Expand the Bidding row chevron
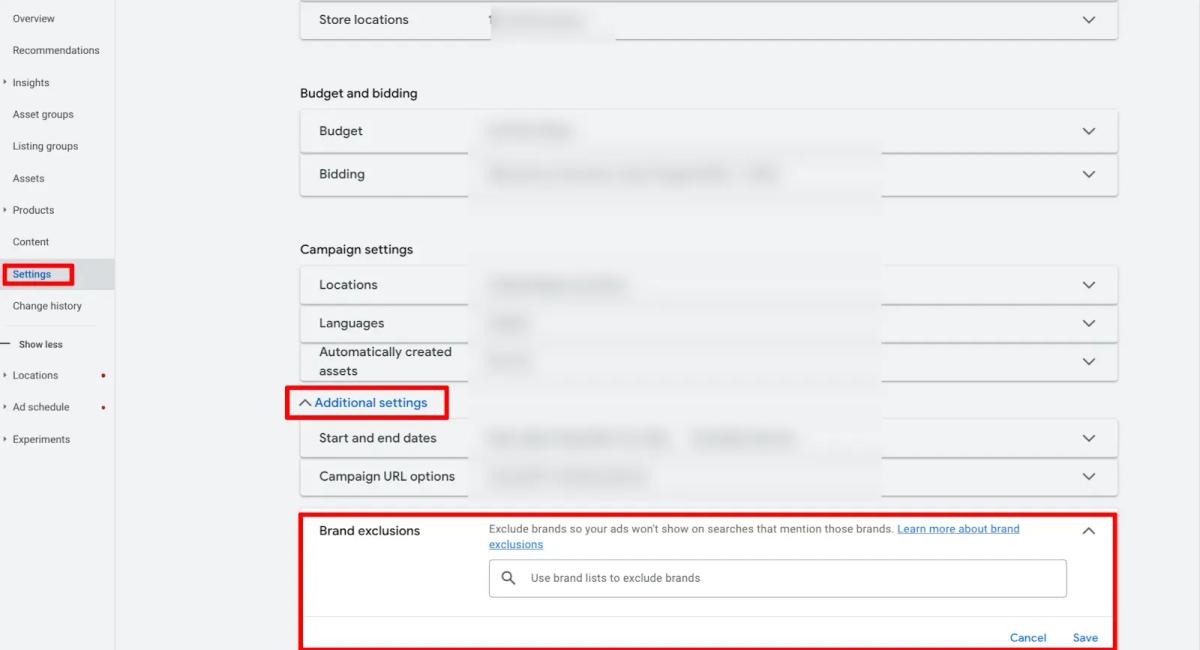 tap(1089, 174)
